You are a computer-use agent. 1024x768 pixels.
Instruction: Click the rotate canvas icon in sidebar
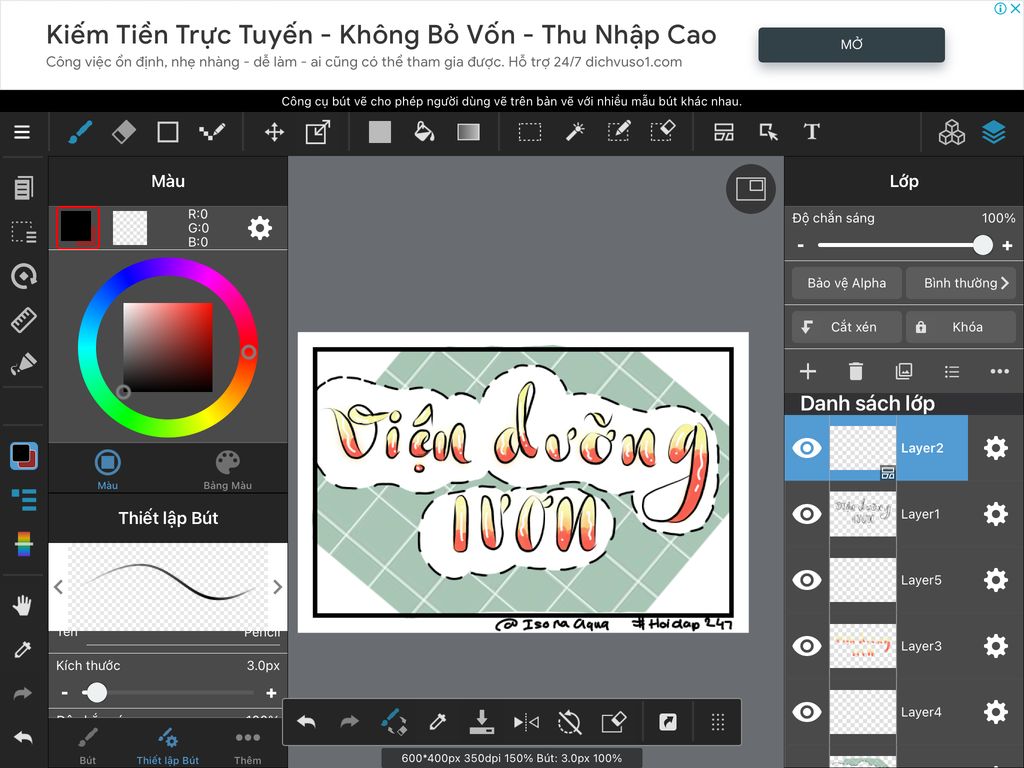pyautogui.click(x=24, y=276)
